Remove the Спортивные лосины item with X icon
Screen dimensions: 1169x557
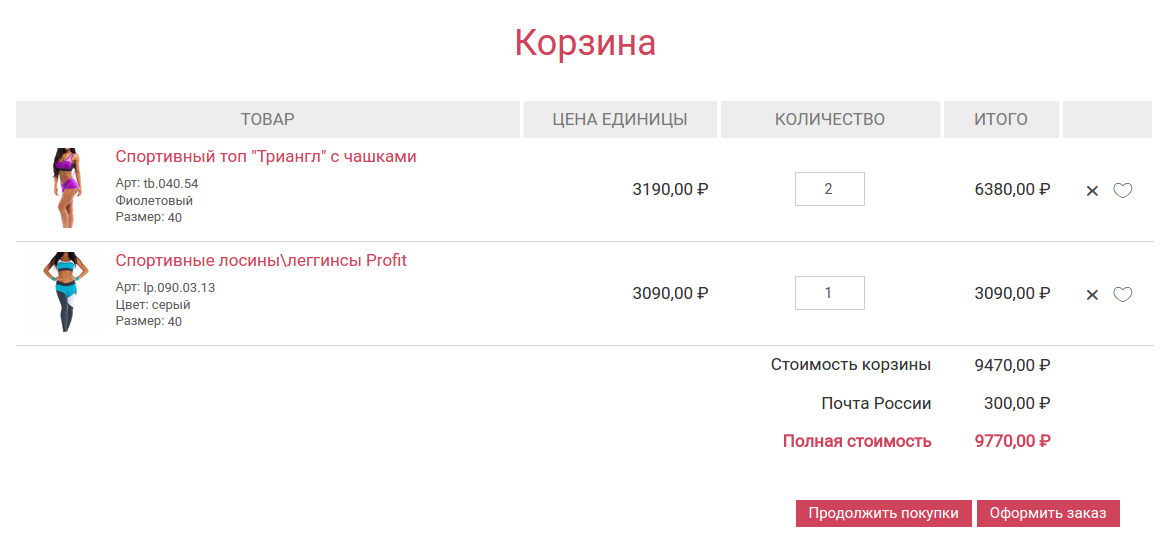click(x=1092, y=294)
